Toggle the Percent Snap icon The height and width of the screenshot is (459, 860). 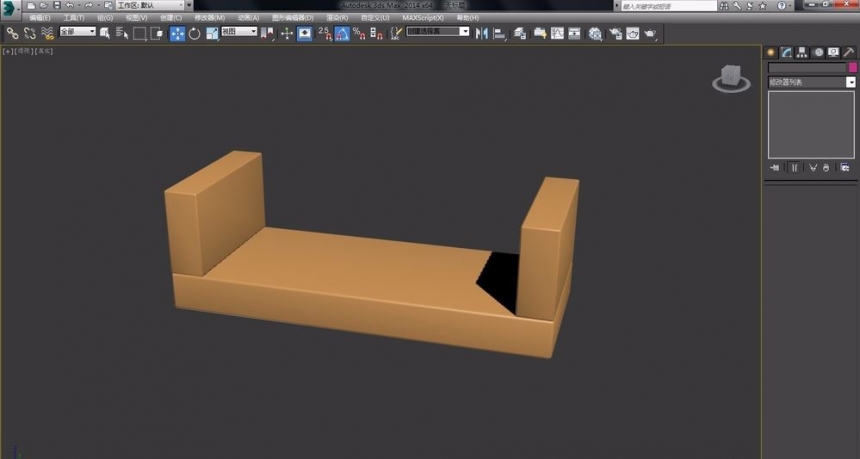click(x=359, y=34)
